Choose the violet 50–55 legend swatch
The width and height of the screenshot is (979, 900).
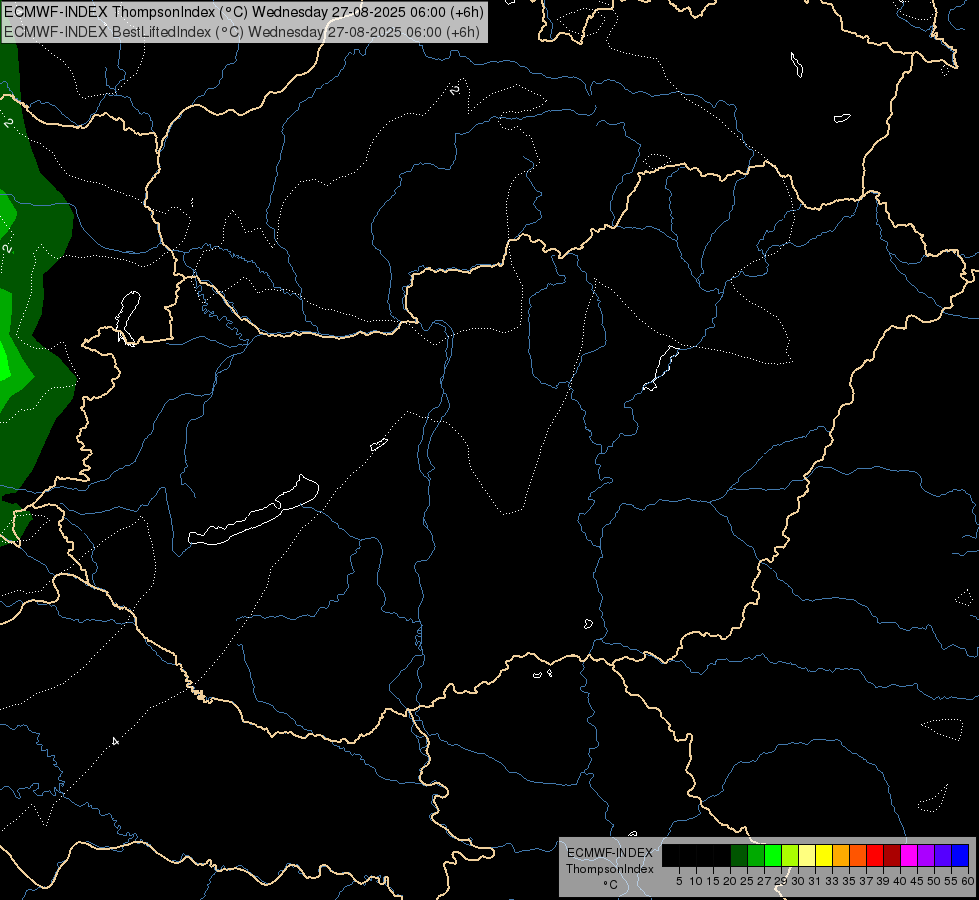point(943,855)
